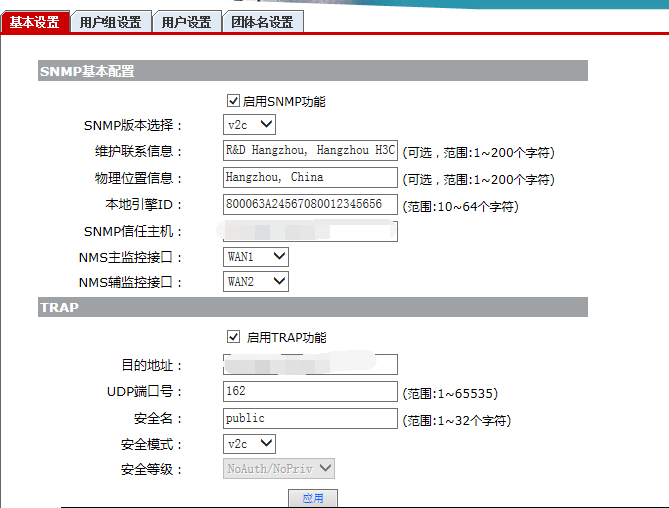
Task: Open the 用户组设置 tab
Action: click(111, 22)
